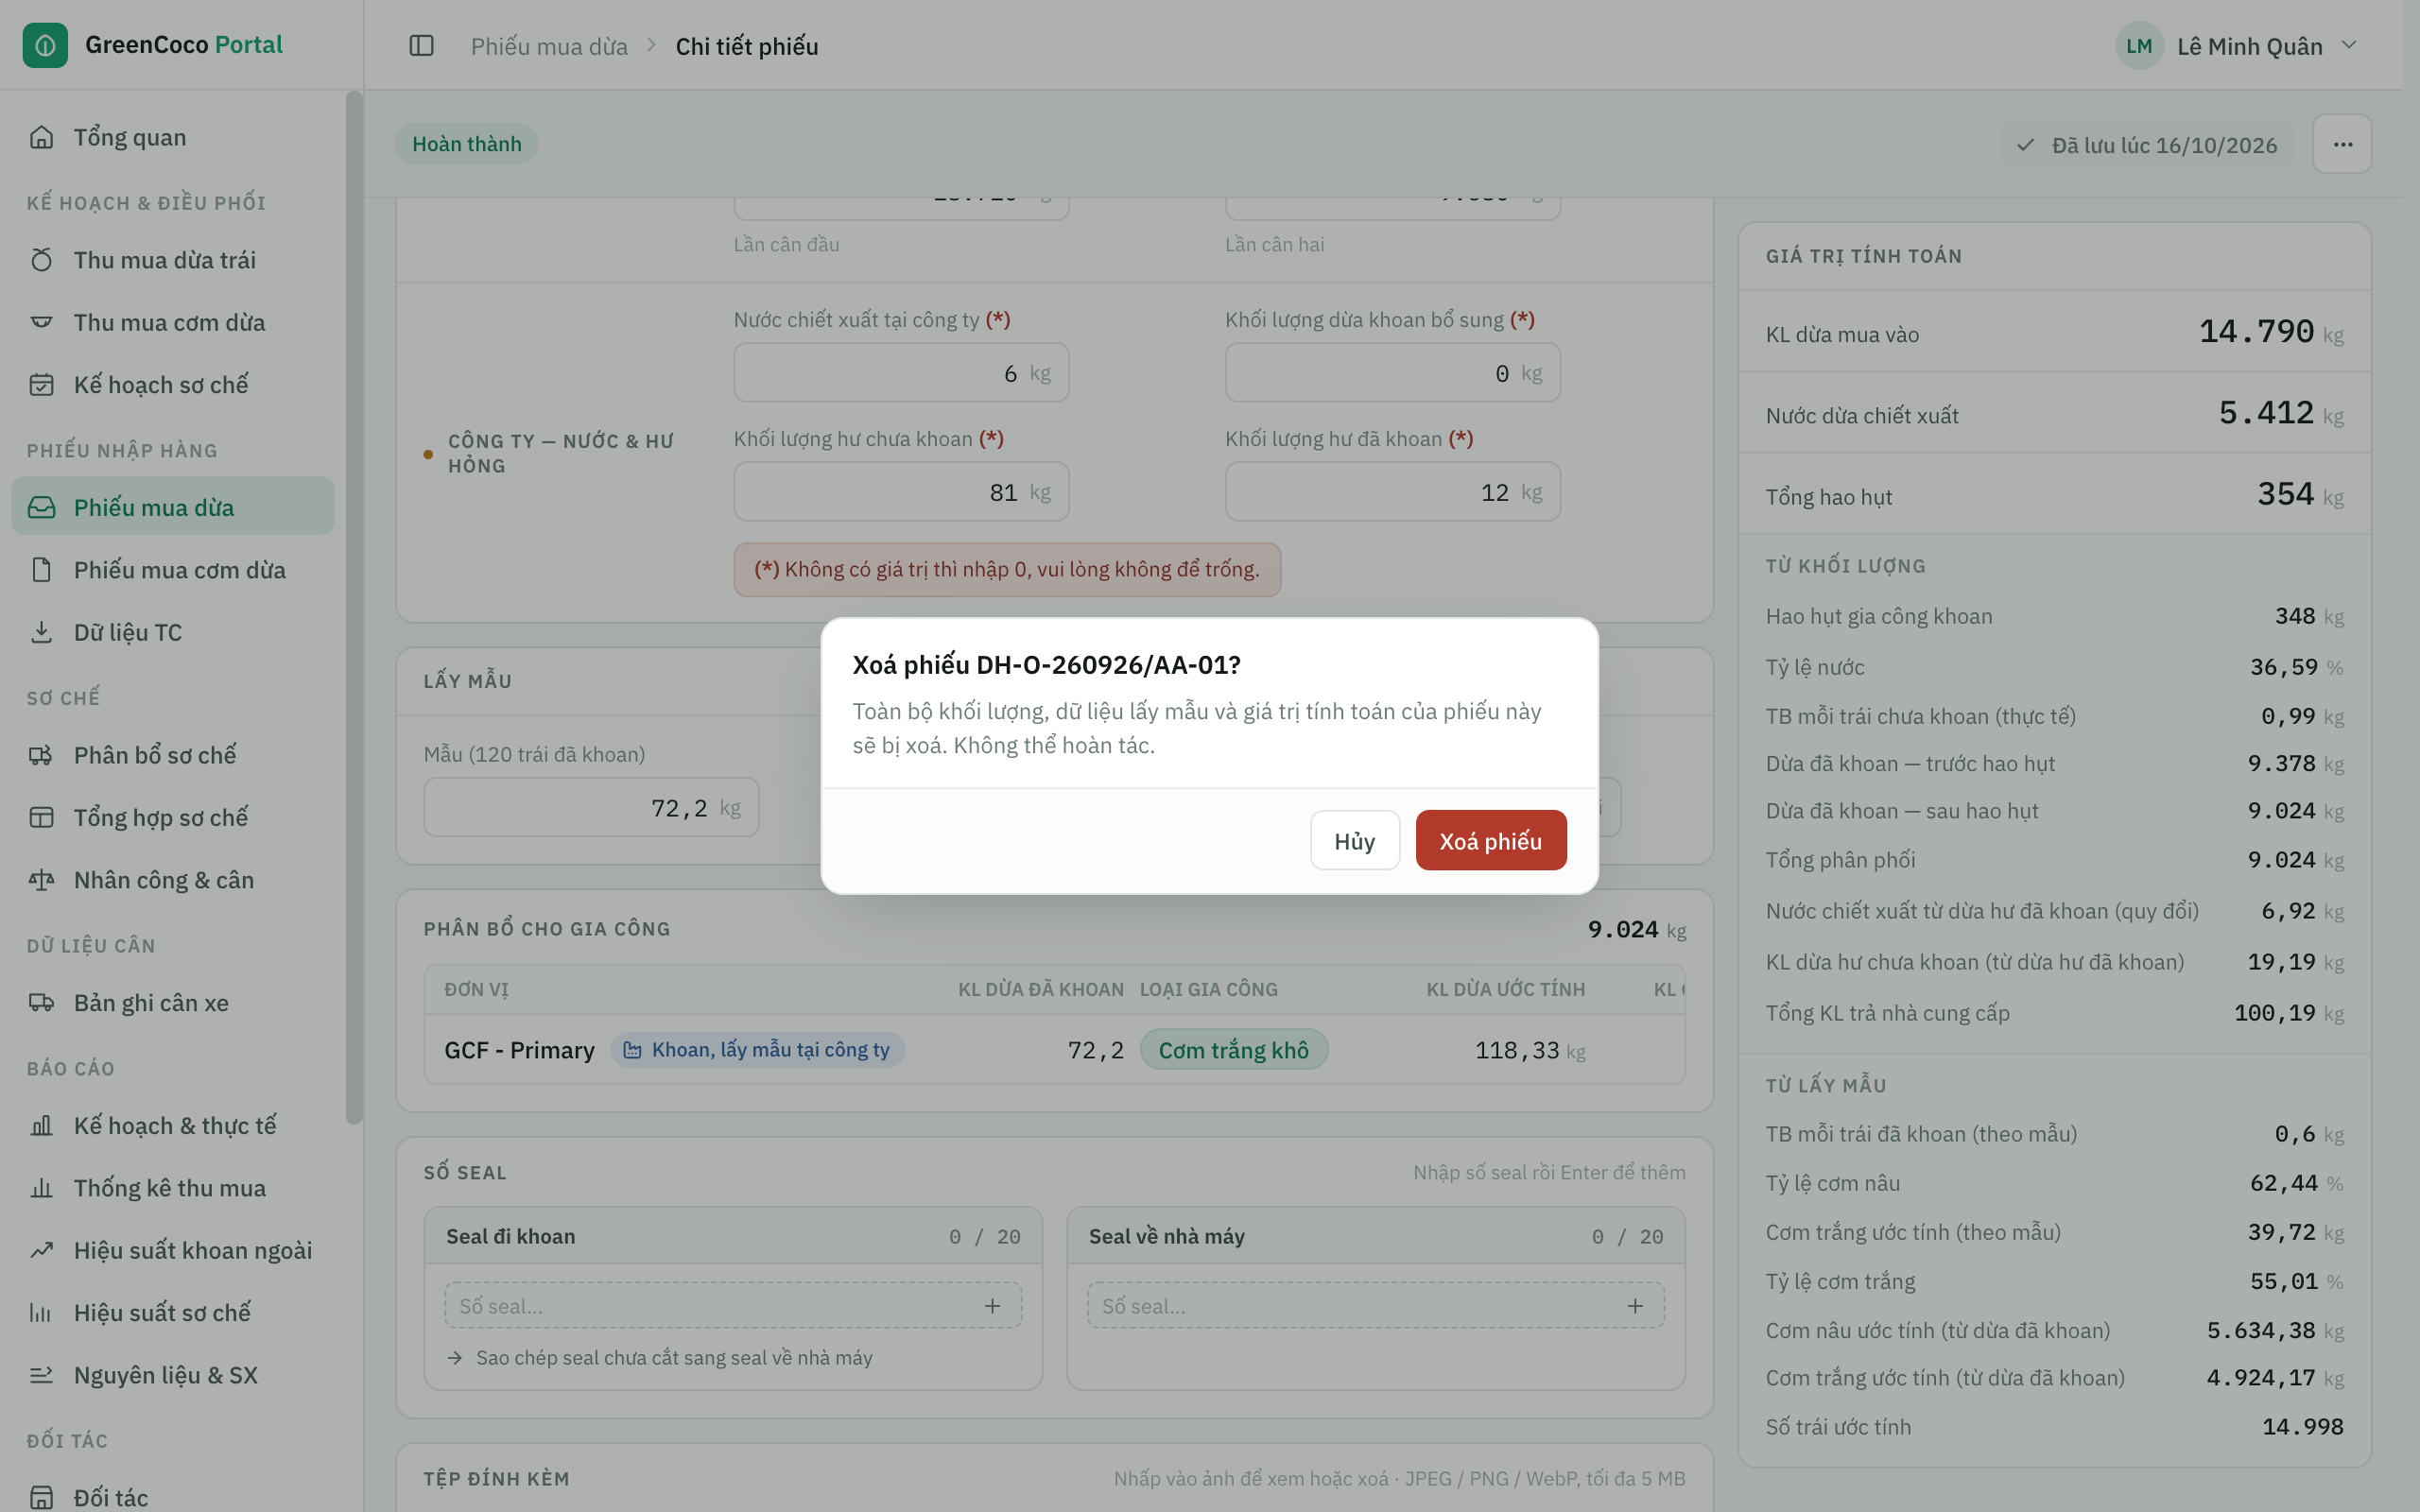This screenshot has width=2420, height=1512.
Task: Open Tổng hợp sơ chế menu item
Action: tap(173, 817)
